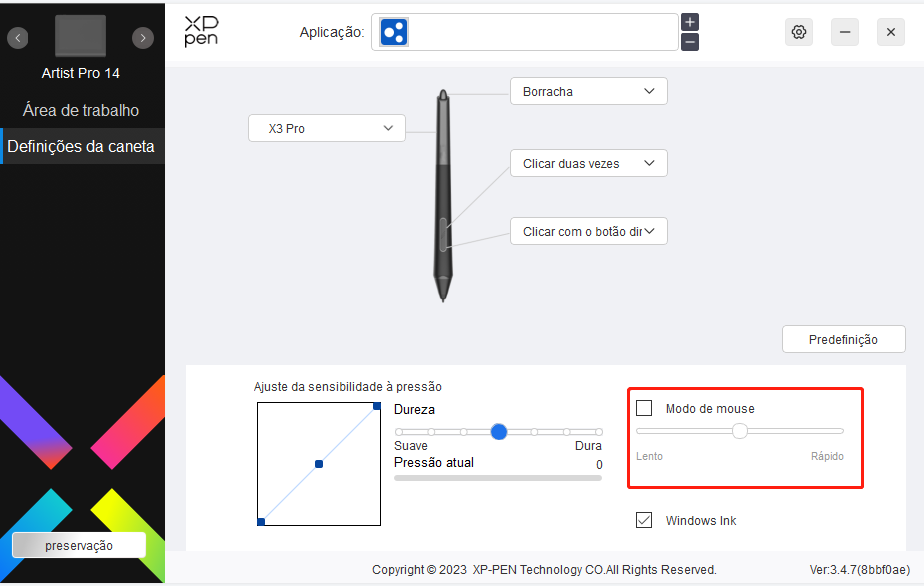Viewport: 924px width, 586px height.
Task: Click the XP-Pen logo
Action: pyautogui.click(x=201, y=32)
